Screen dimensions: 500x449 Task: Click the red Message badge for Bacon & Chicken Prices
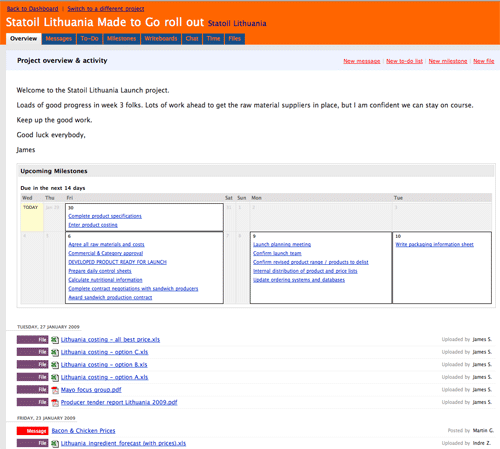(x=32, y=431)
